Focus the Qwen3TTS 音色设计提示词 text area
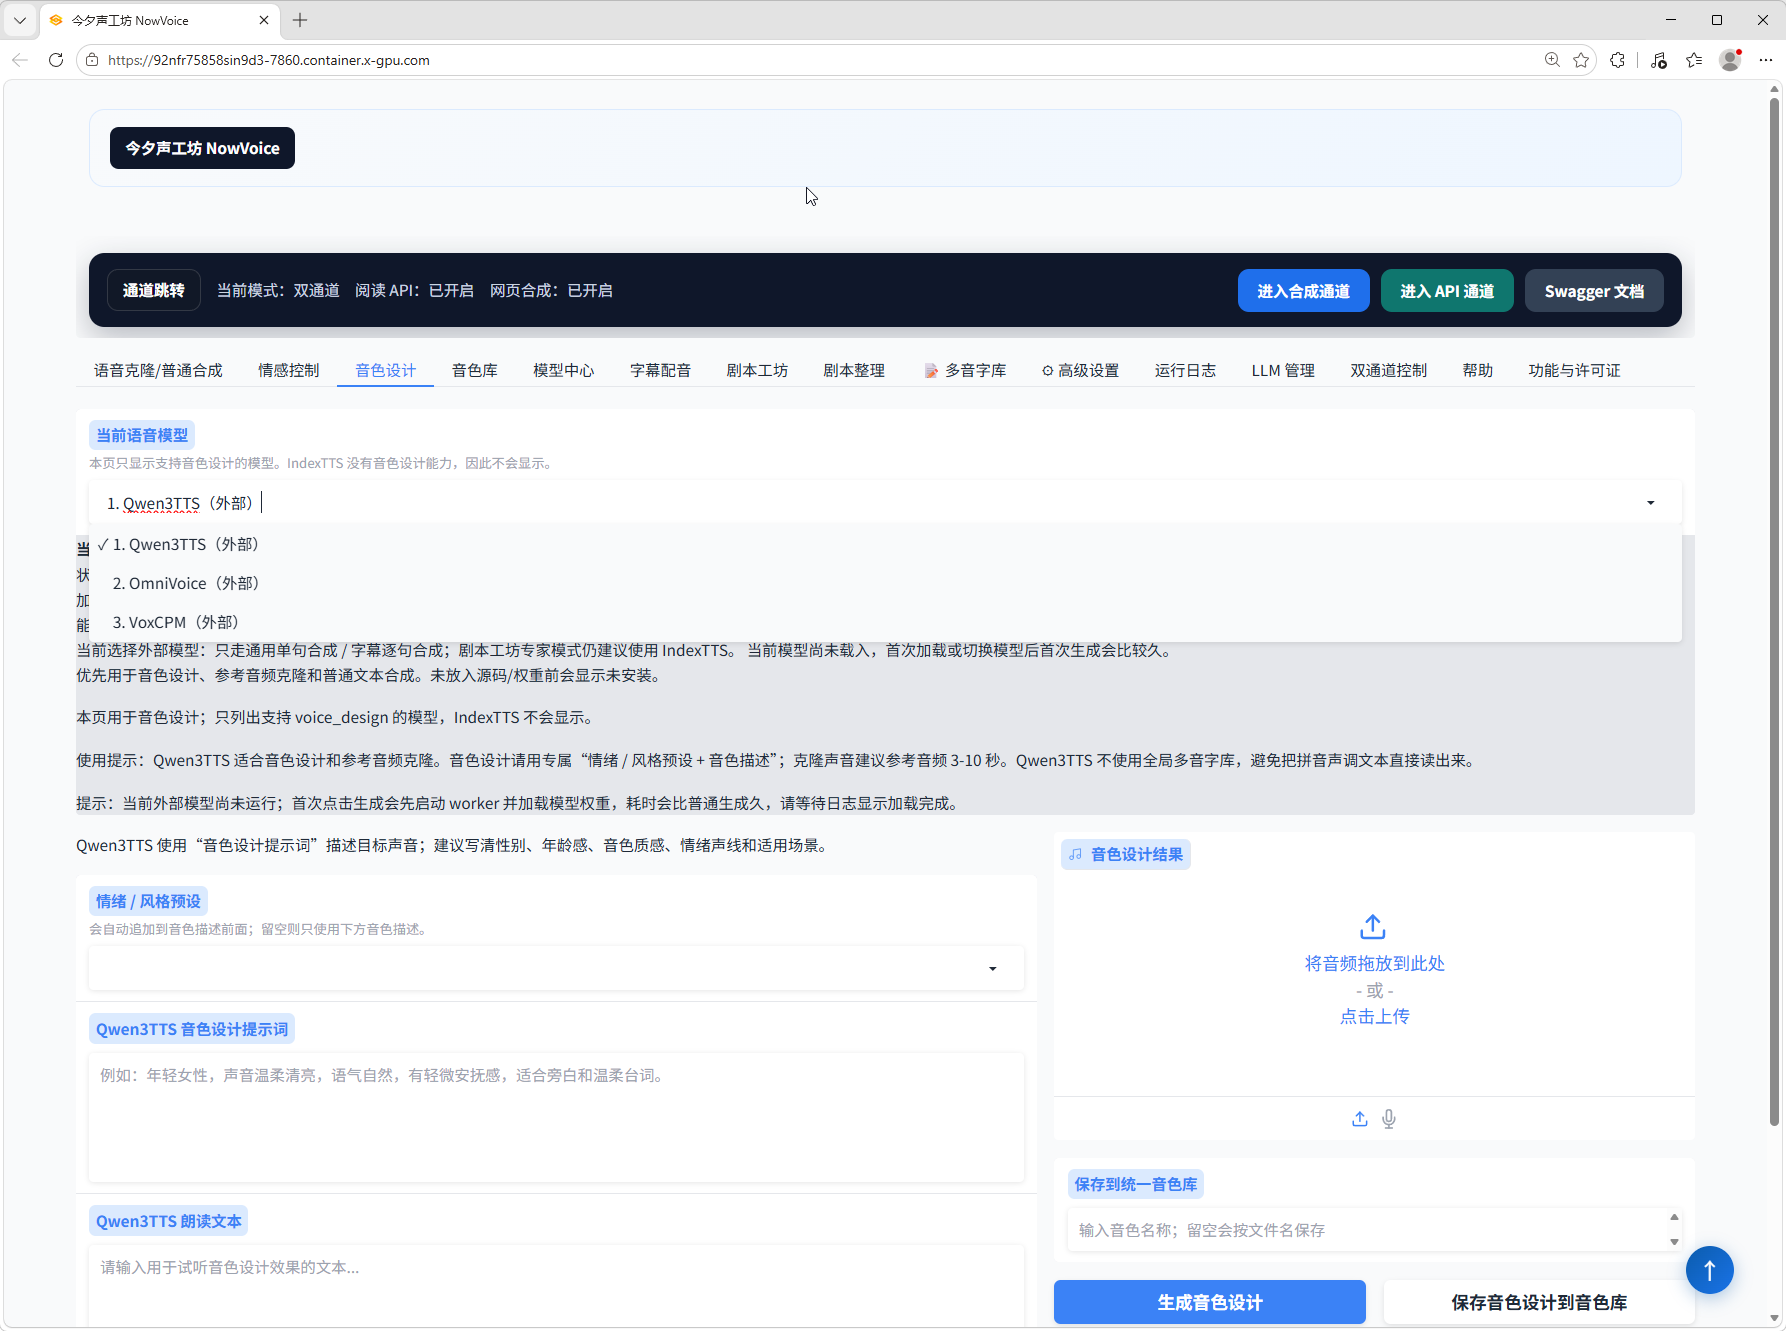Viewport: 1786px width, 1331px height. coord(556,1117)
